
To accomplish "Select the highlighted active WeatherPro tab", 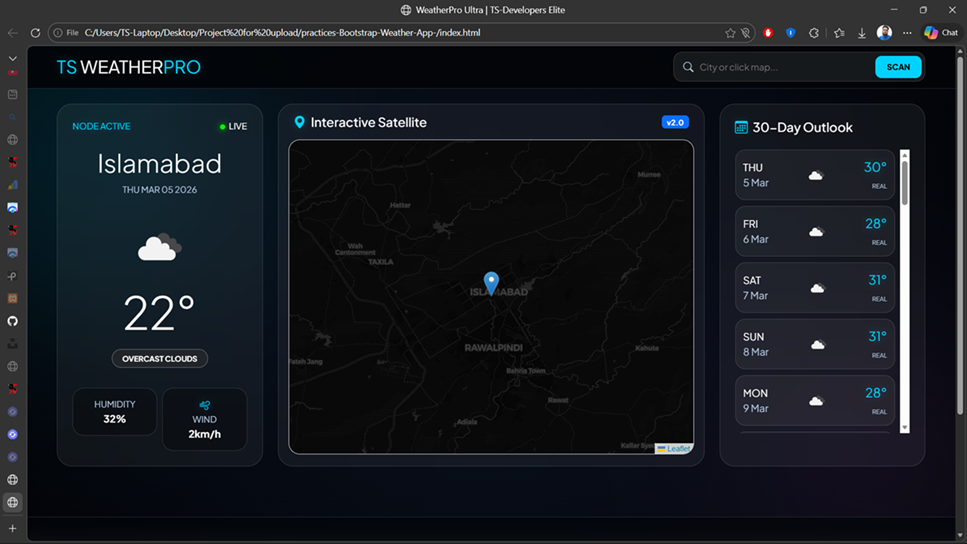I will [12, 503].
